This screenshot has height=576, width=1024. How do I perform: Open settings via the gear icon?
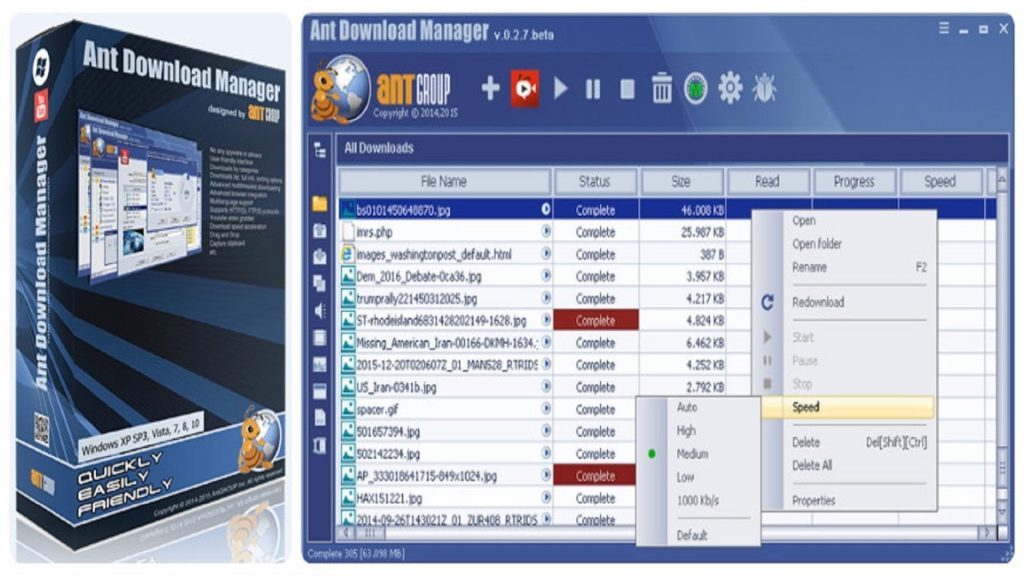tap(730, 89)
